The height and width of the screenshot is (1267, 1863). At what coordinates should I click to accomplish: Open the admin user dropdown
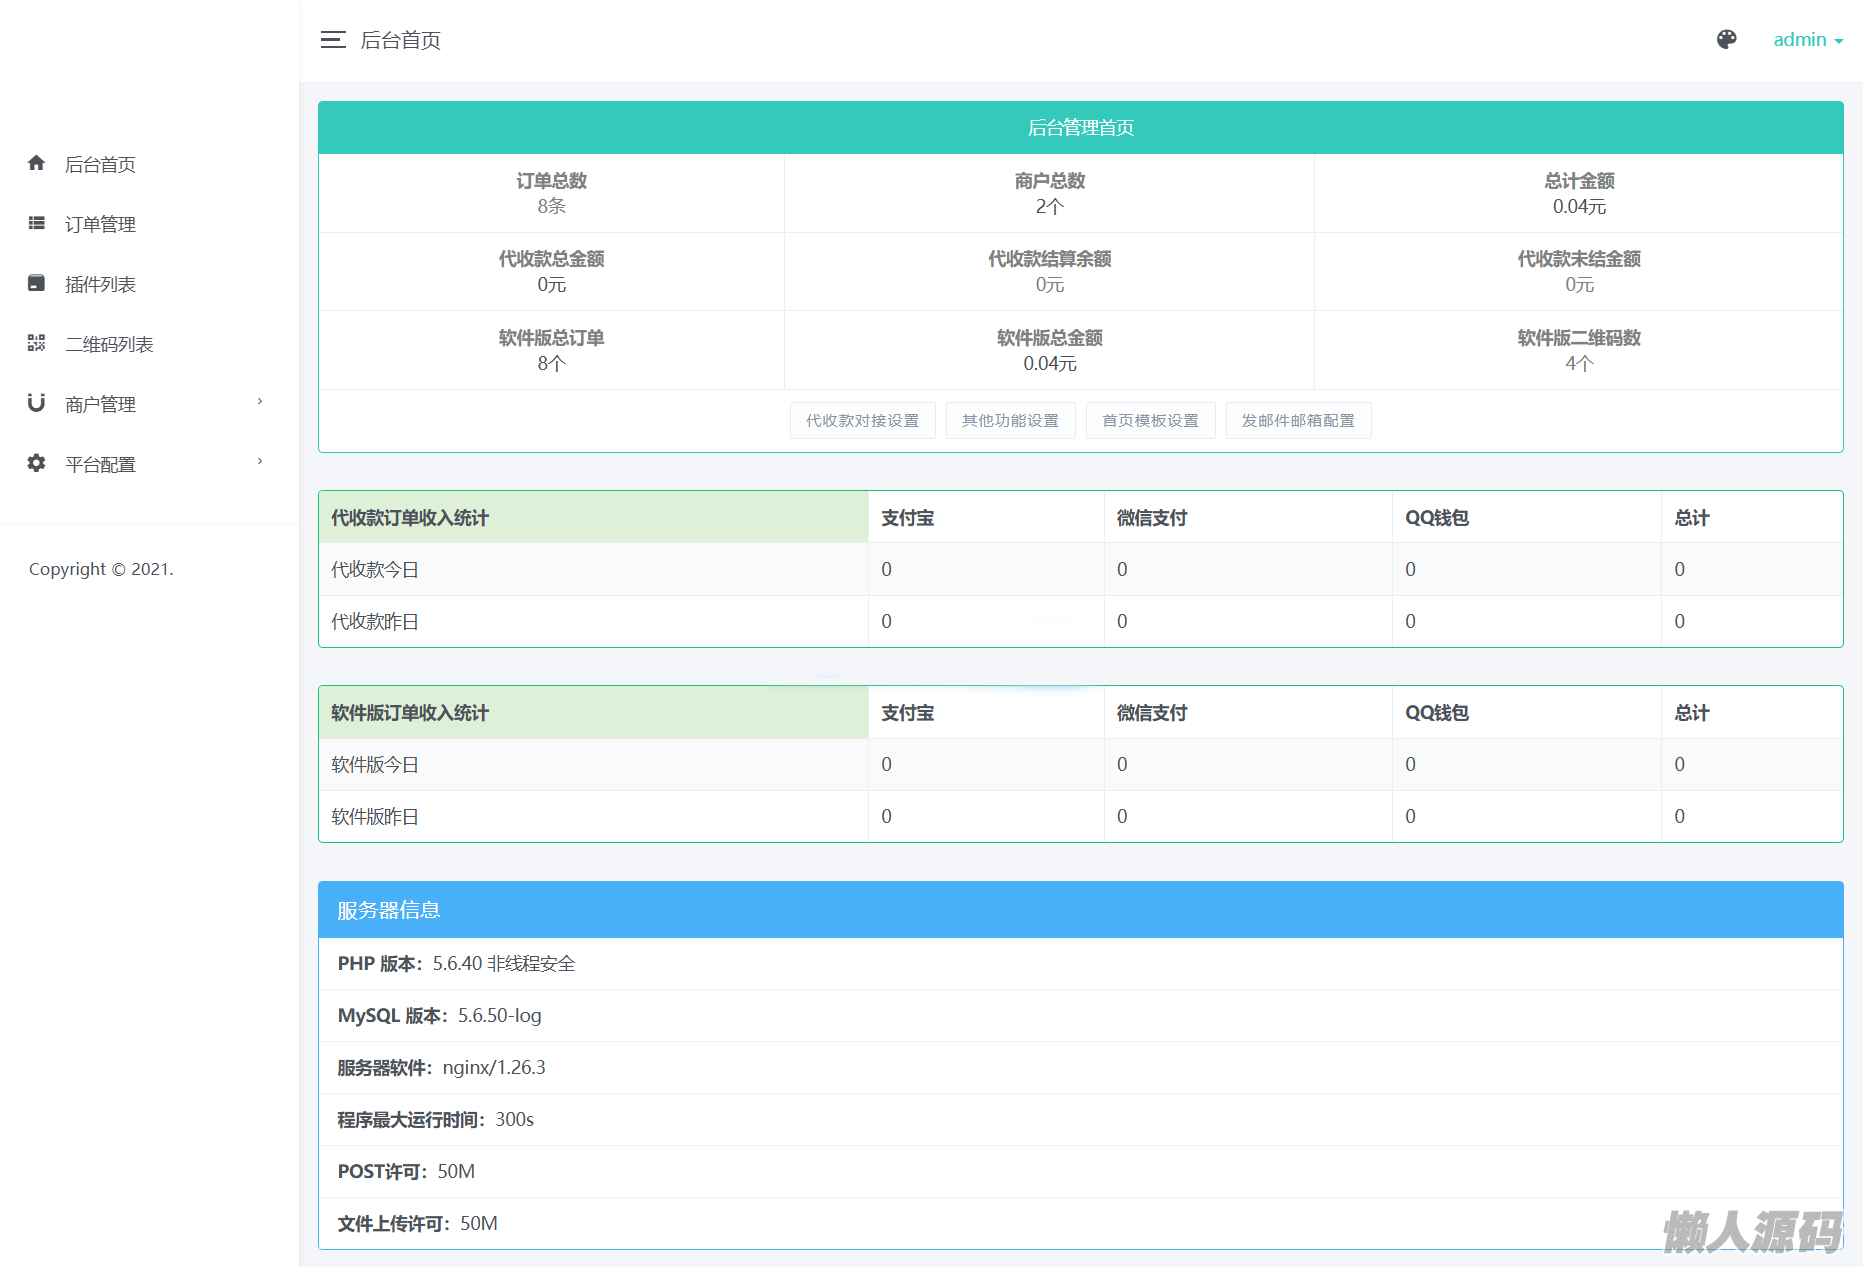click(1807, 40)
